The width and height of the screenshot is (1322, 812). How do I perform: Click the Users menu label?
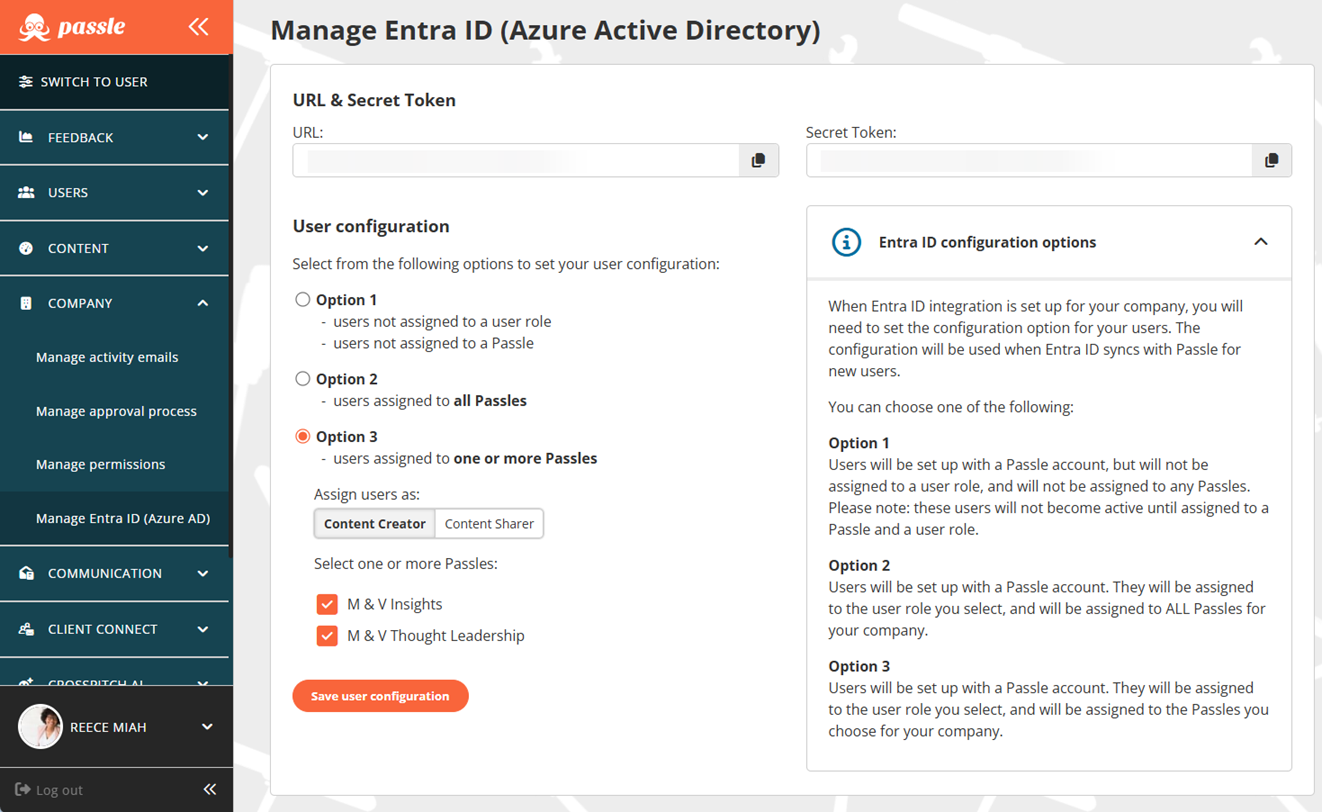(68, 192)
